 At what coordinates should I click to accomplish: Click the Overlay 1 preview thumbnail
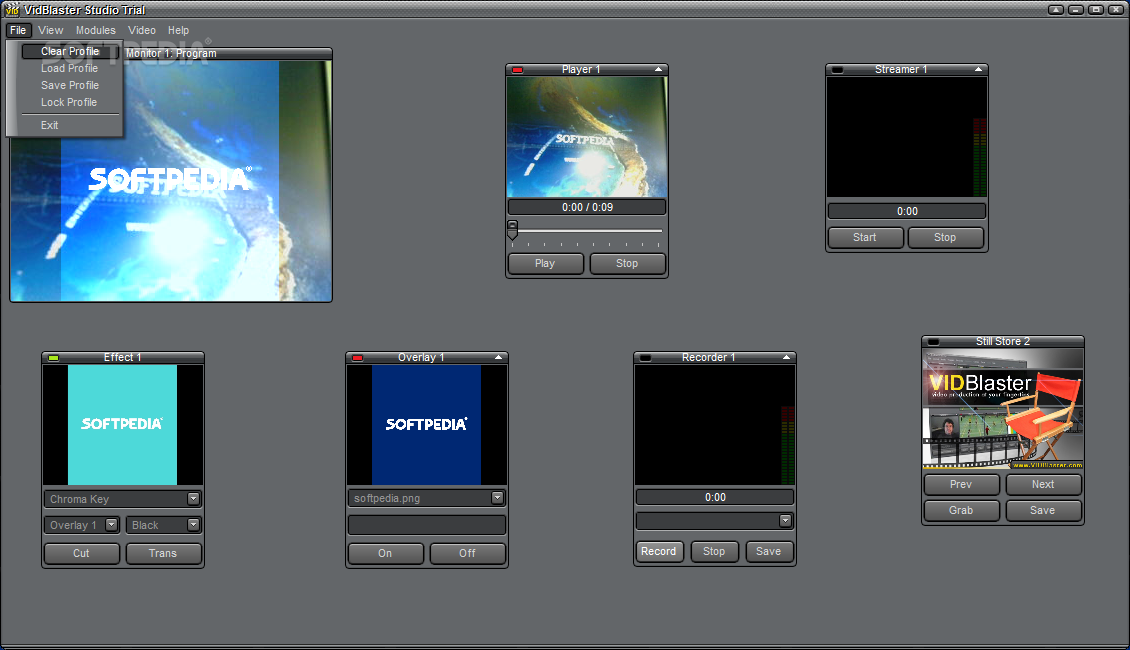click(x=427, y=424)
